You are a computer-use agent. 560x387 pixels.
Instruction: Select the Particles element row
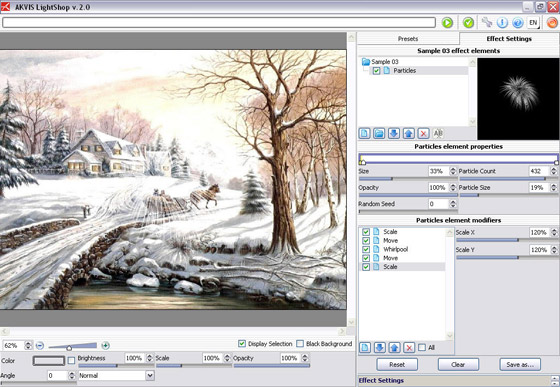click(420, 71)
